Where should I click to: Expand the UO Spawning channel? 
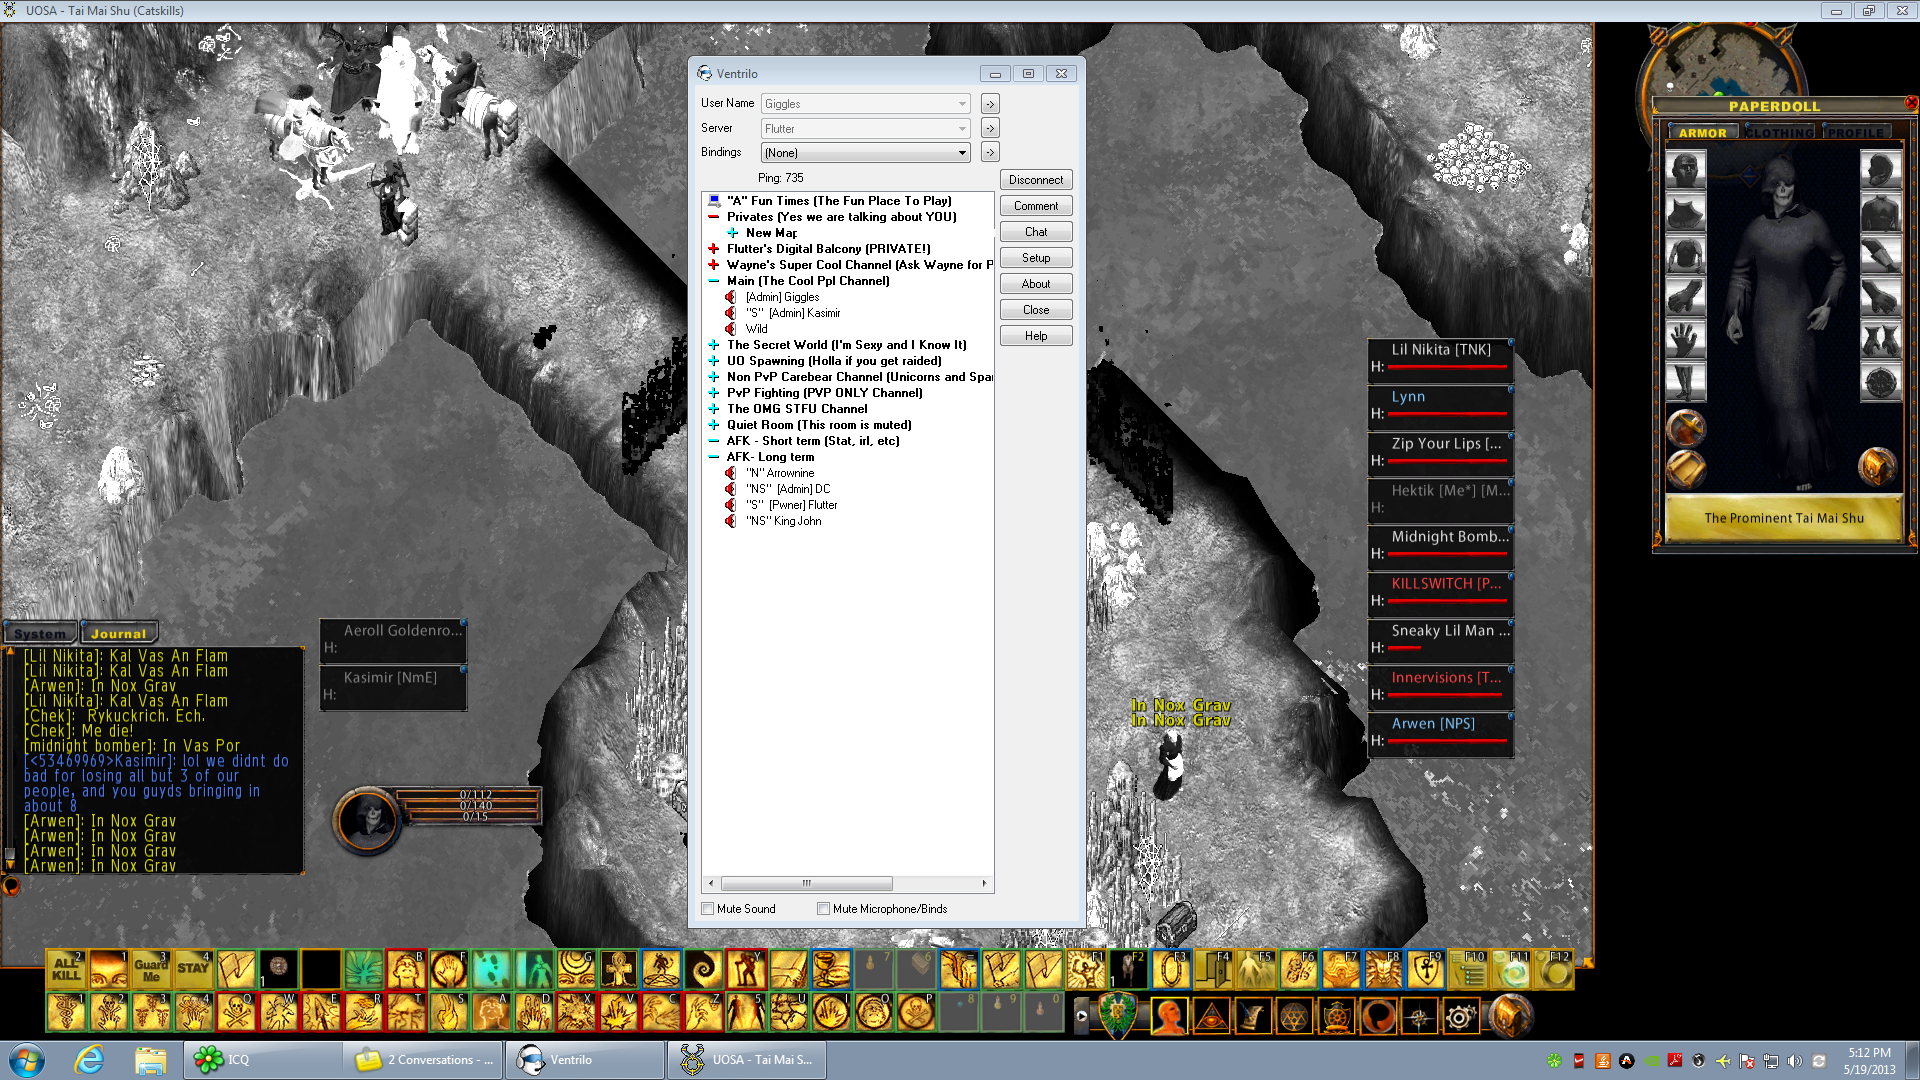[714, 361]
